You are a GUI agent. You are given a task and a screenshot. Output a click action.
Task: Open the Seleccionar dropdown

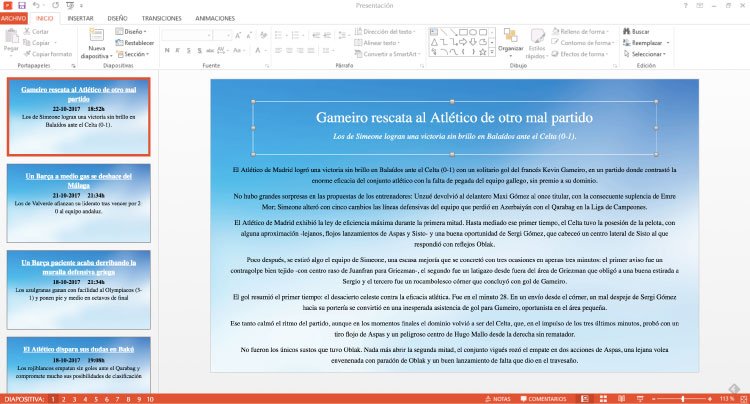coord(644,54)
